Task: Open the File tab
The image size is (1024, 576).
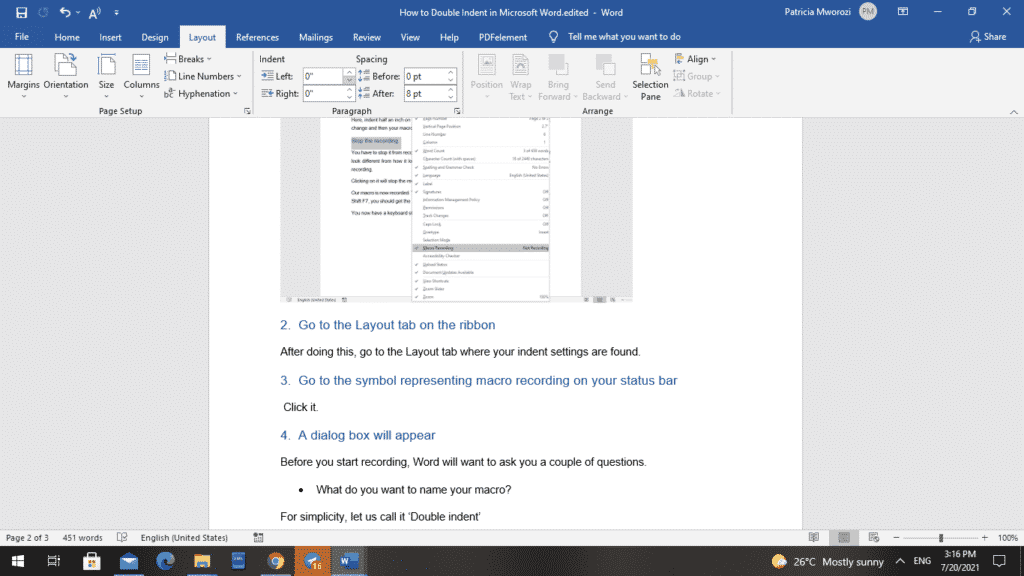Action: pyautogui.click(x=22, y=37)
